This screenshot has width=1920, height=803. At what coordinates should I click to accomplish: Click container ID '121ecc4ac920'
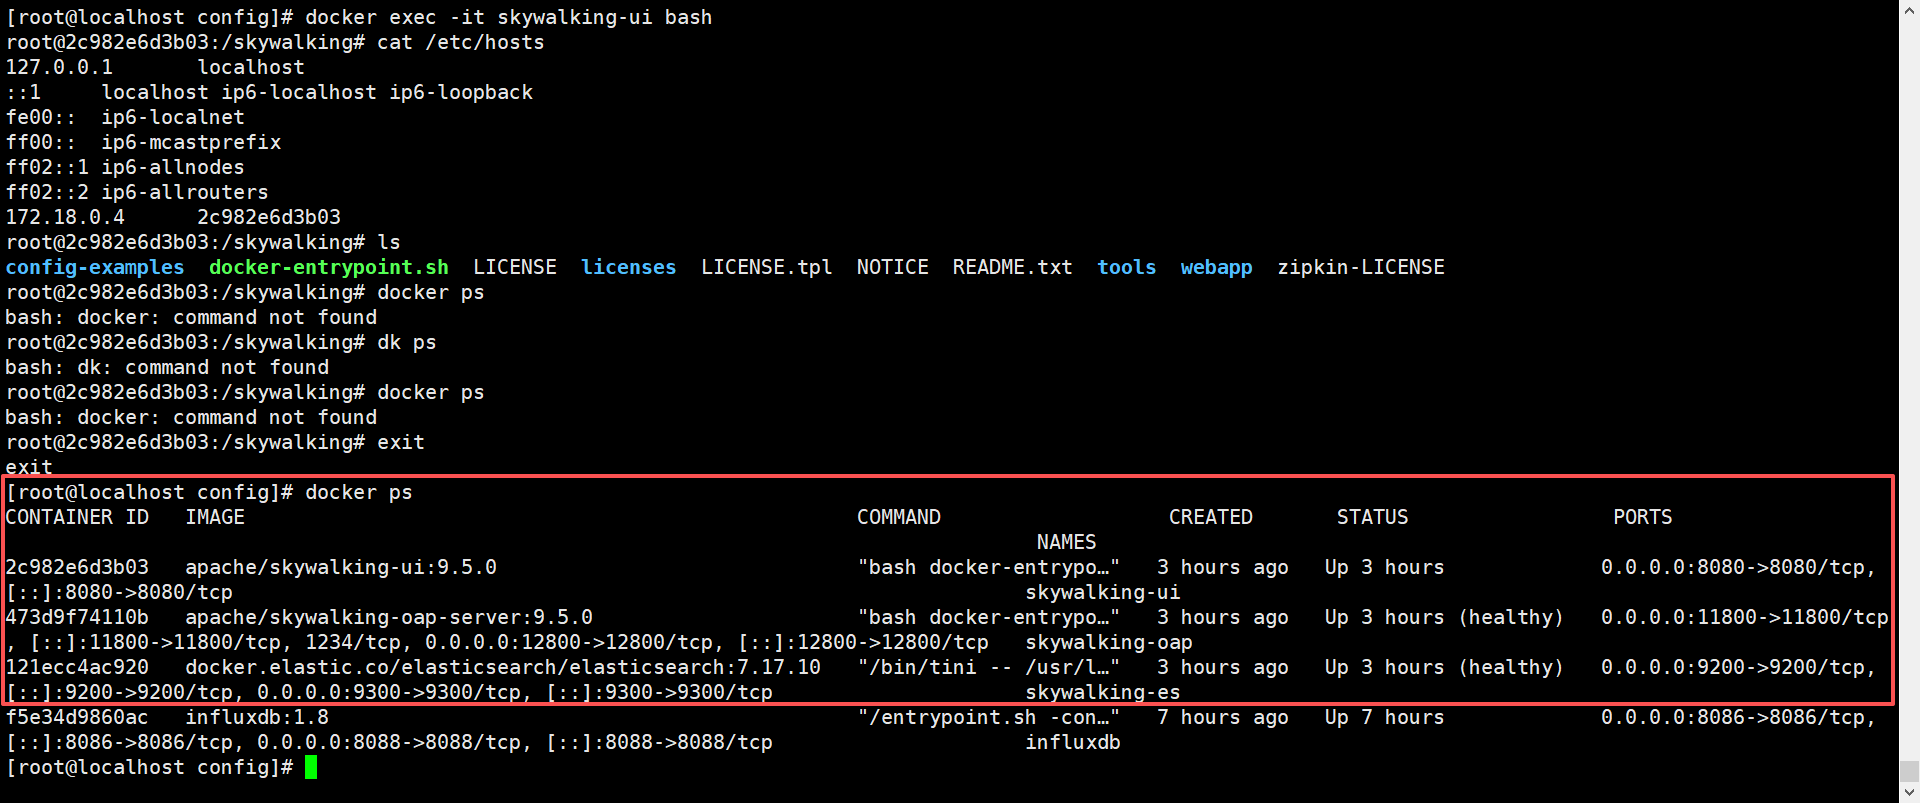[77, 667]
